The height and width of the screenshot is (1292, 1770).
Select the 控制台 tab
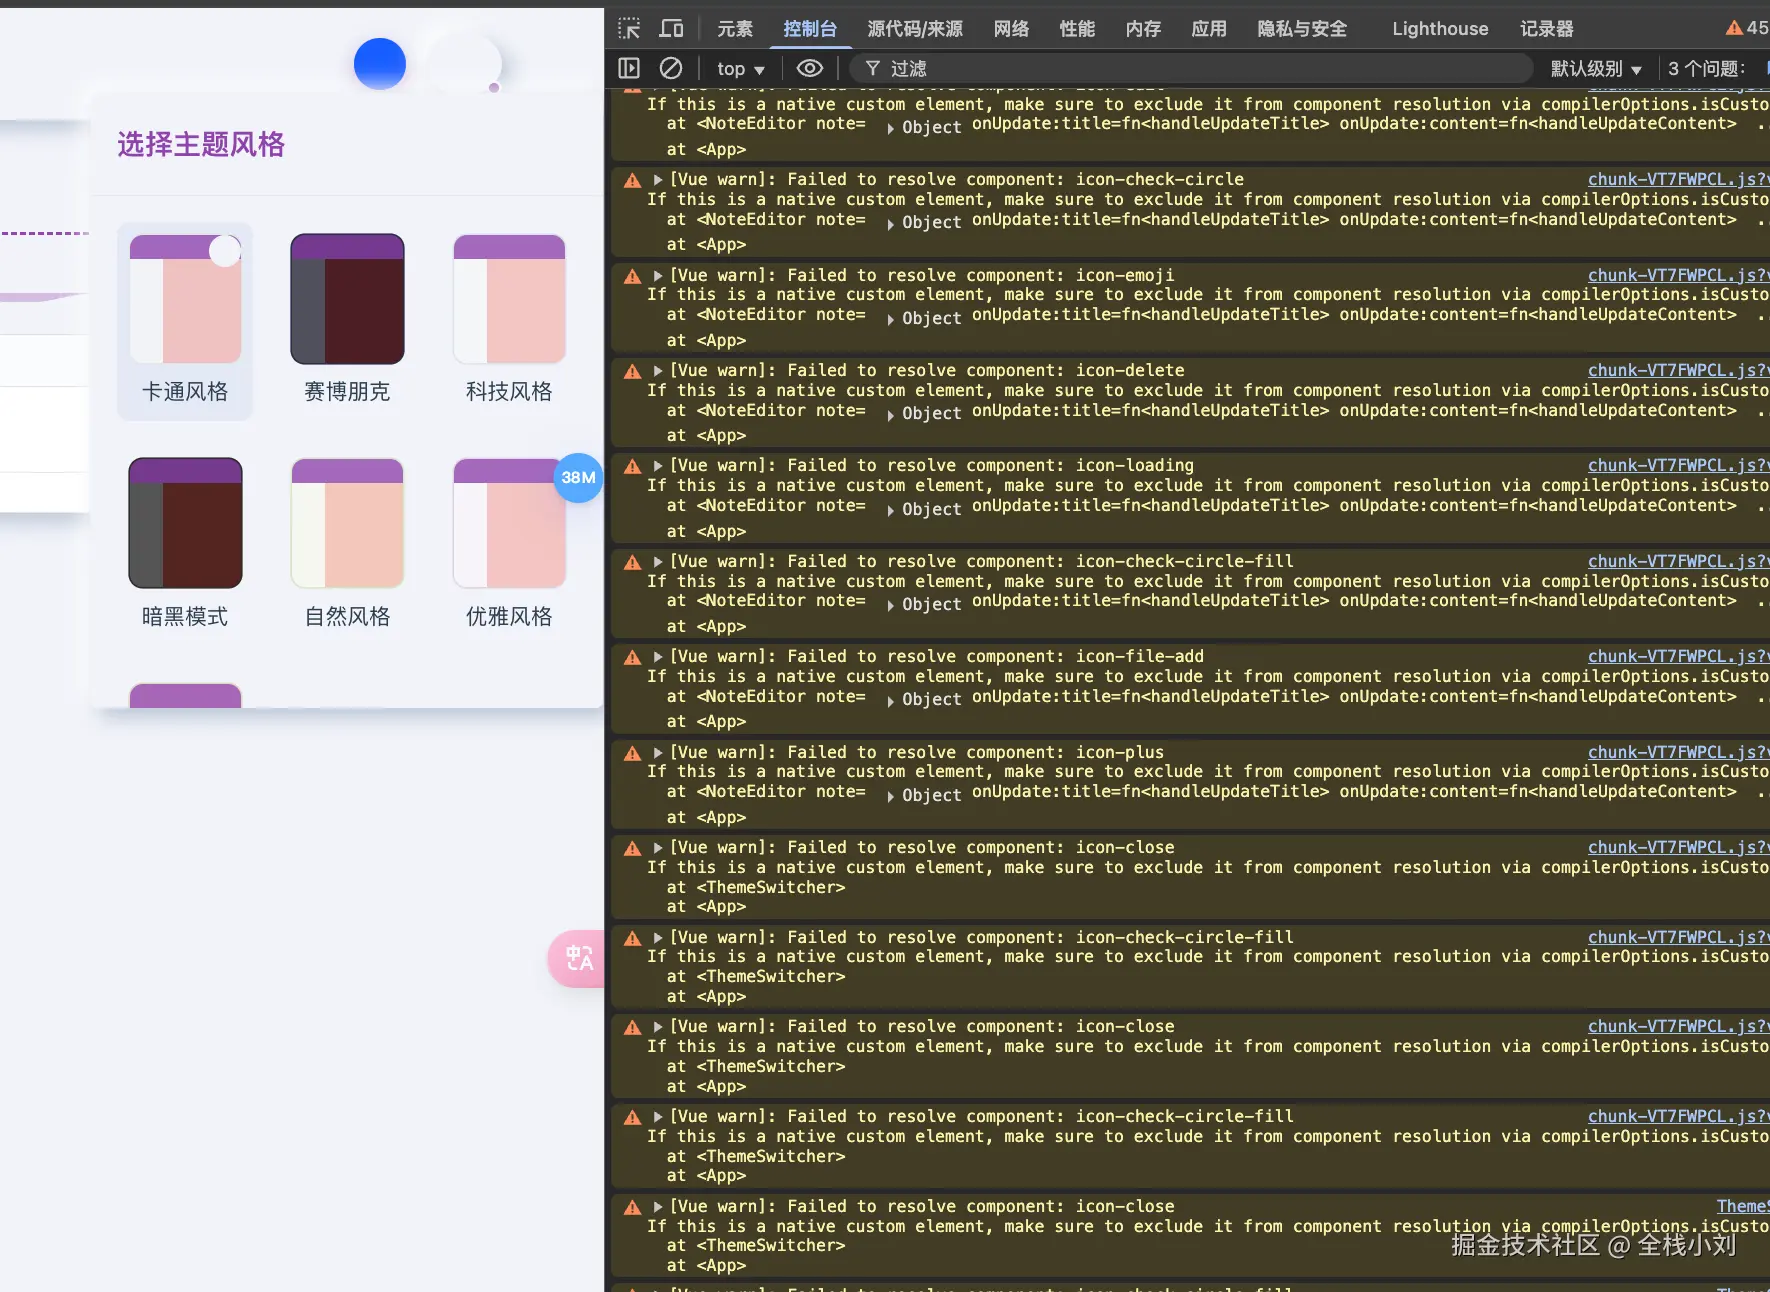[810, 29]
